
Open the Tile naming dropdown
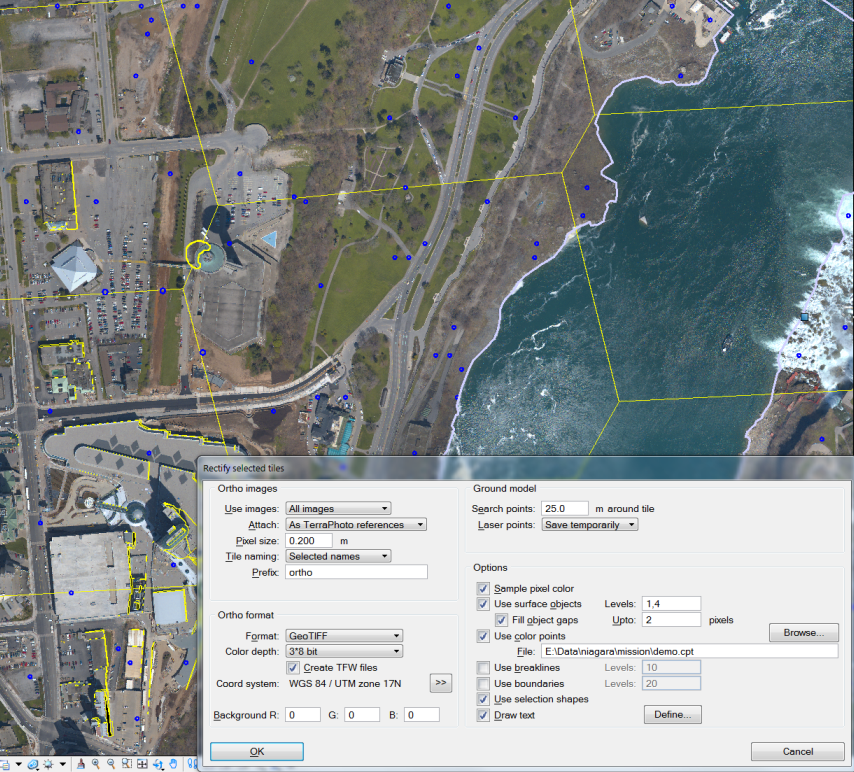point(338,556)
